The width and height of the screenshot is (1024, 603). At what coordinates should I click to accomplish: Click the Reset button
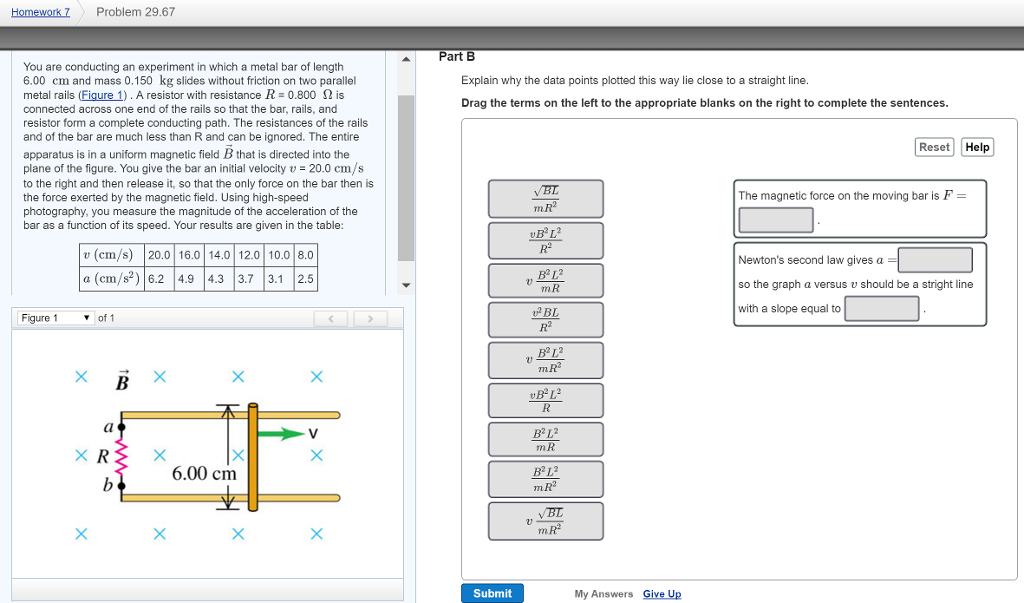[934, 147]
